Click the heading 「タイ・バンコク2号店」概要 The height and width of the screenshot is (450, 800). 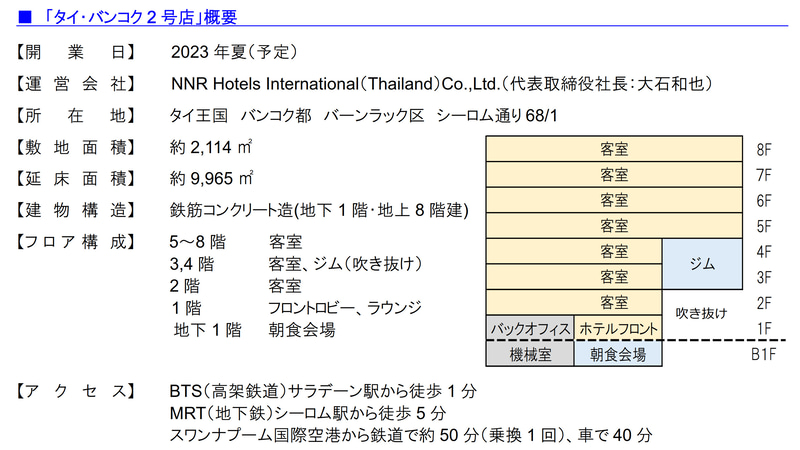[x=139, y=17]
